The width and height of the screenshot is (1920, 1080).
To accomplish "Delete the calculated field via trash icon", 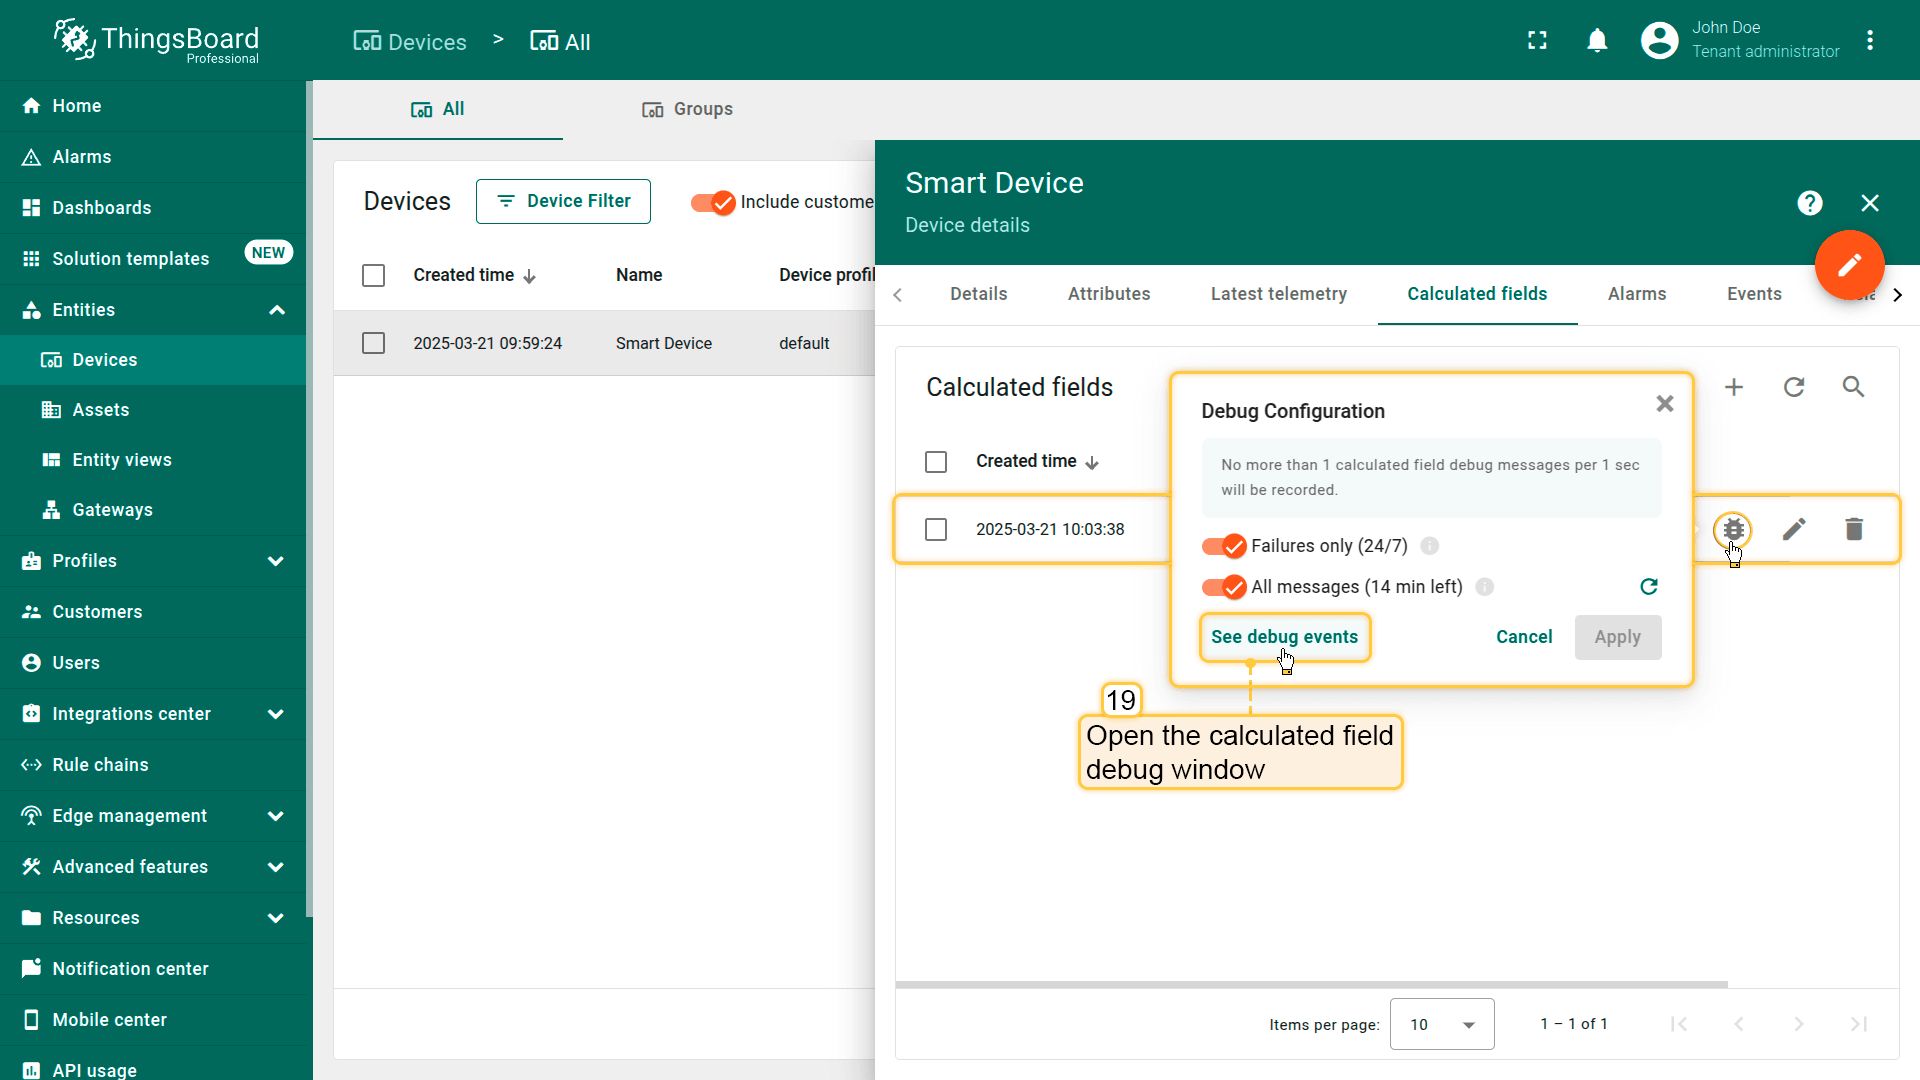I will 1854,529.
